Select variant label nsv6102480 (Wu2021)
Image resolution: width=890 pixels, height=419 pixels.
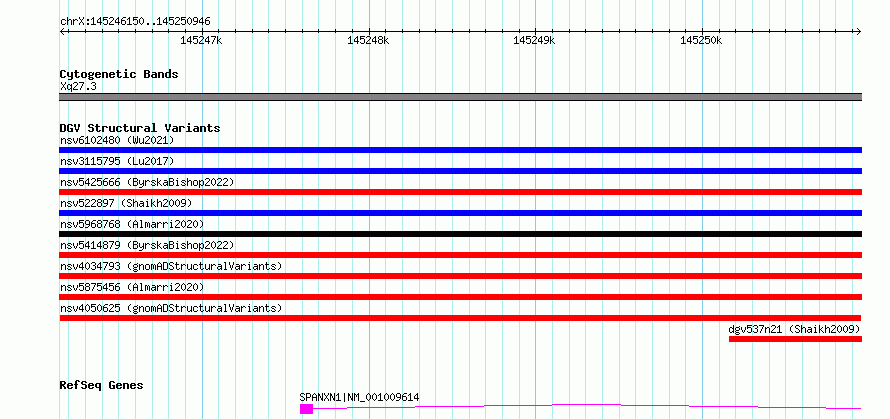[117, 140]
